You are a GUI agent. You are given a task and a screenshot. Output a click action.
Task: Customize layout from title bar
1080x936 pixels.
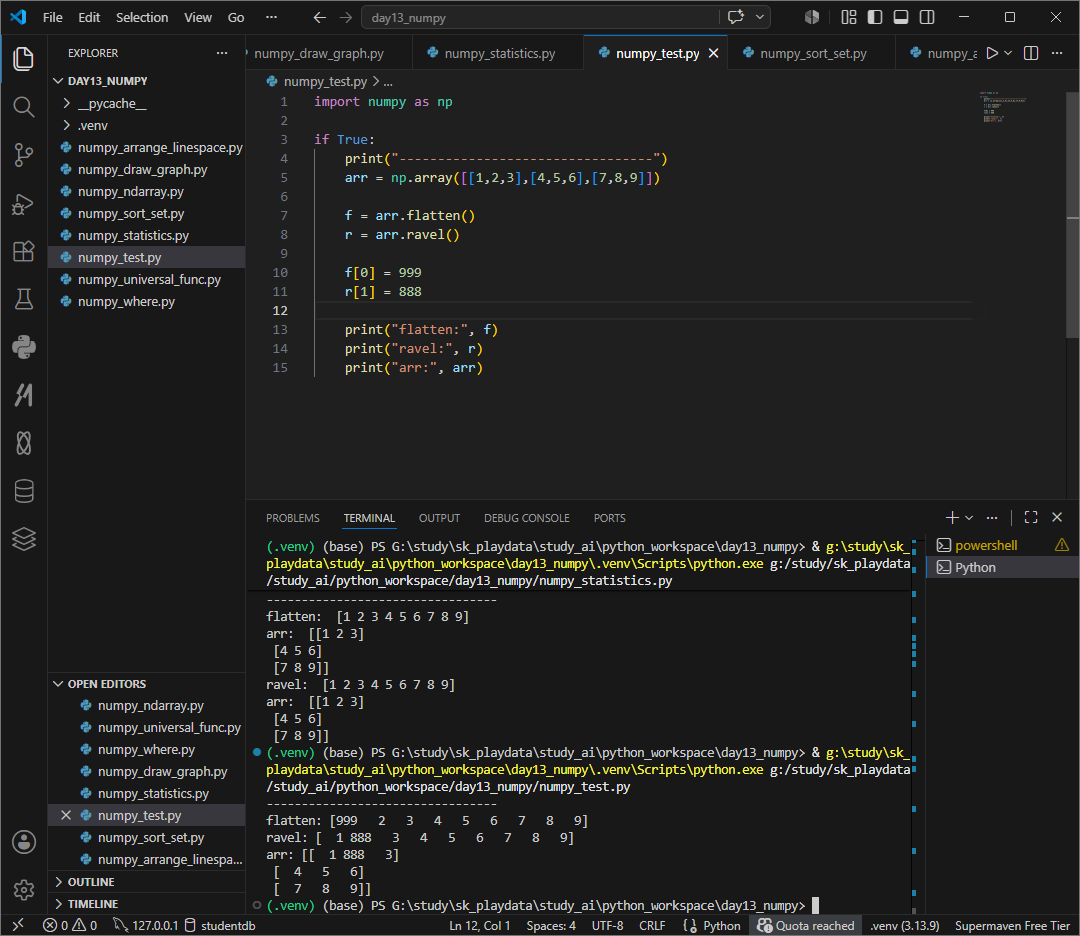tap(849, 17)
